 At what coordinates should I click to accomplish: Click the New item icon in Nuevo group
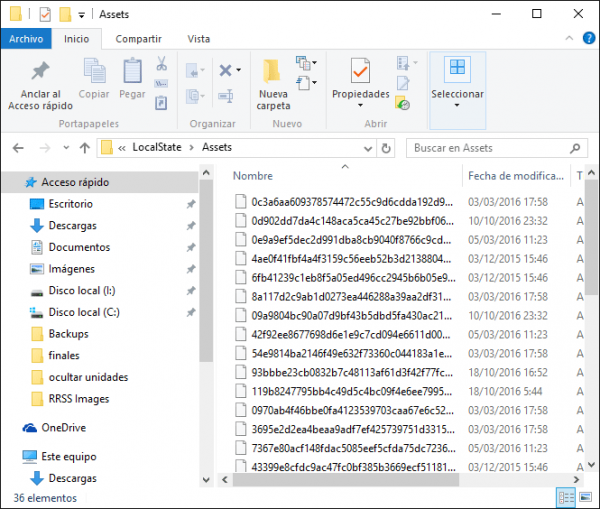coord(306,63)
